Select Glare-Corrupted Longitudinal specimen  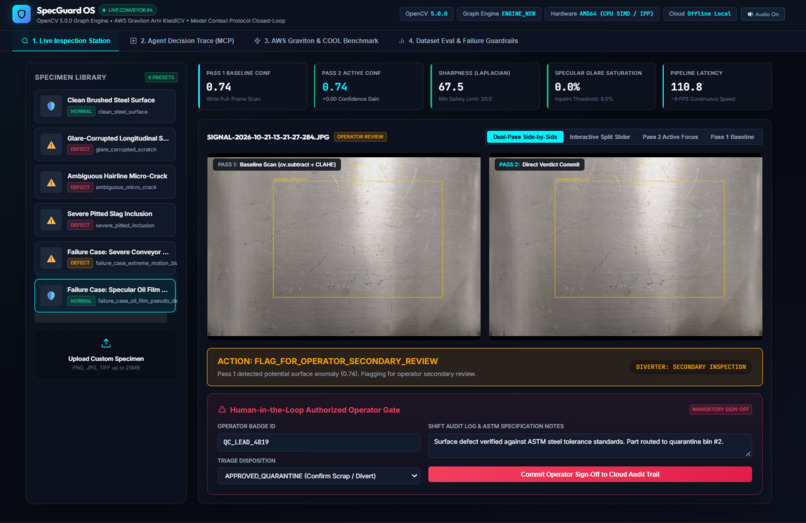tap(105, 144)
